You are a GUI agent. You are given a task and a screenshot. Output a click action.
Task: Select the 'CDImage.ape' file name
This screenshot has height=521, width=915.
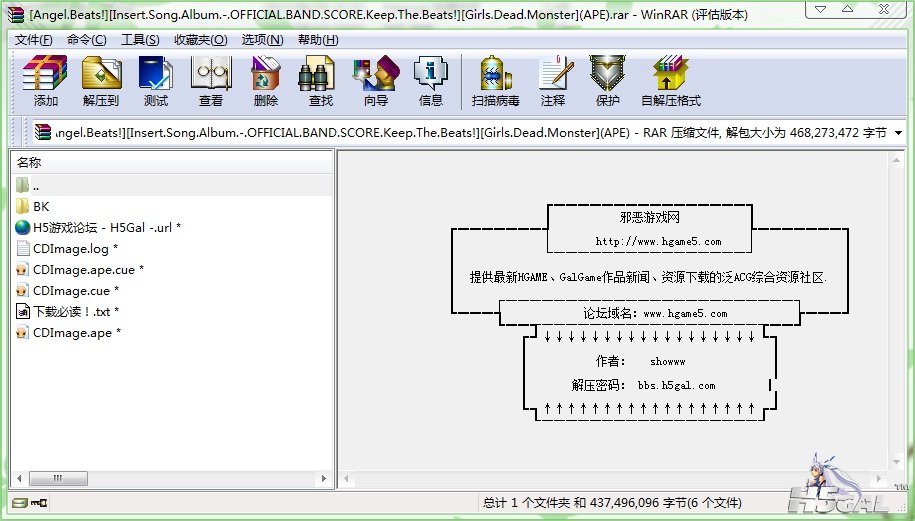click(x=77, y=333)
